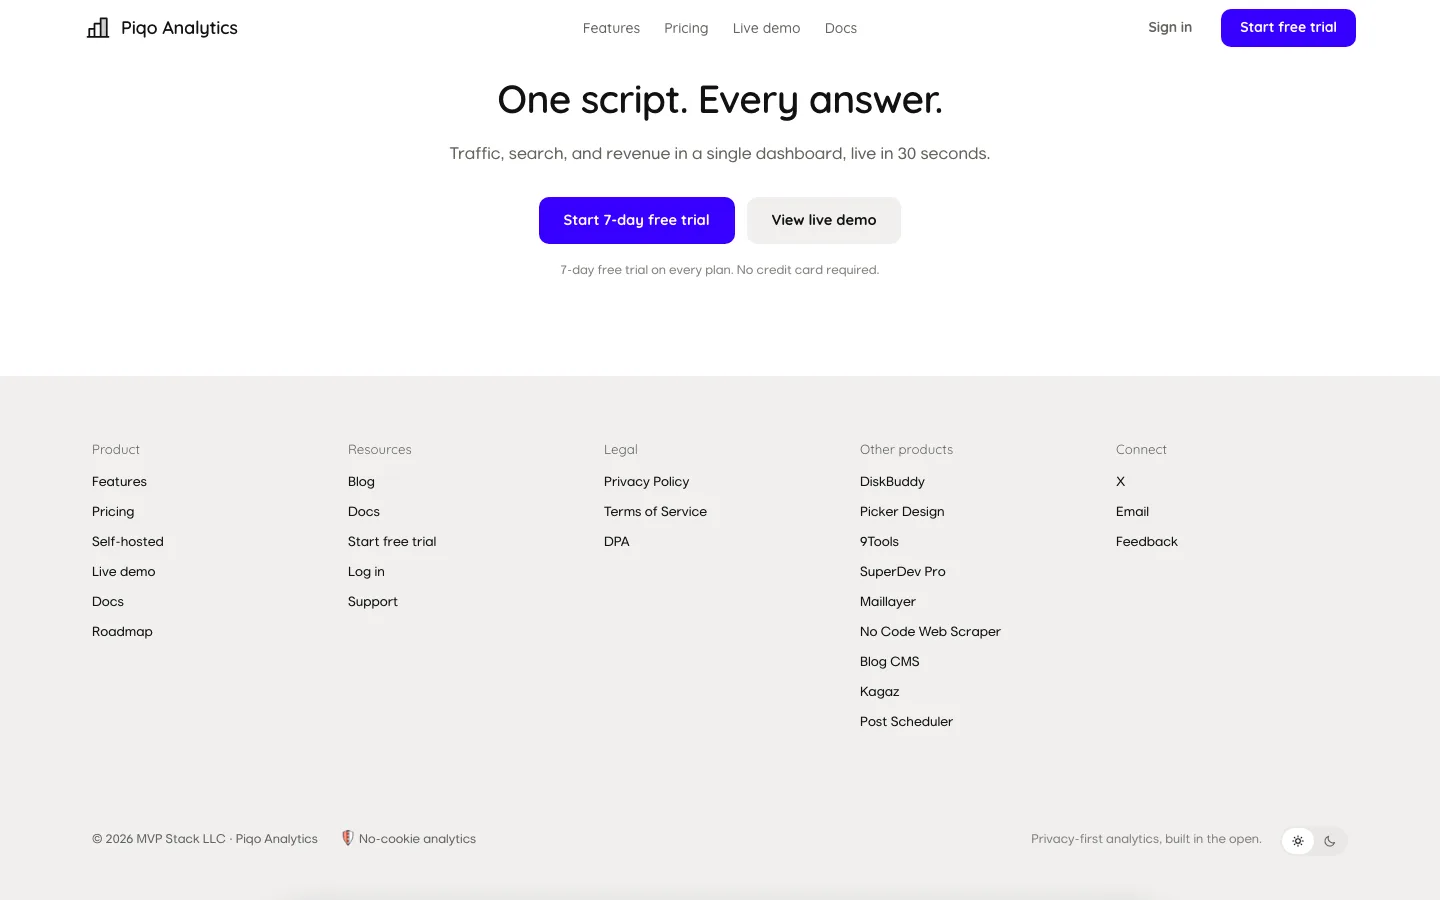Open the Support footer link
Image resolution: width=1440 pixels, height=900 pixels.
point(373,601)
